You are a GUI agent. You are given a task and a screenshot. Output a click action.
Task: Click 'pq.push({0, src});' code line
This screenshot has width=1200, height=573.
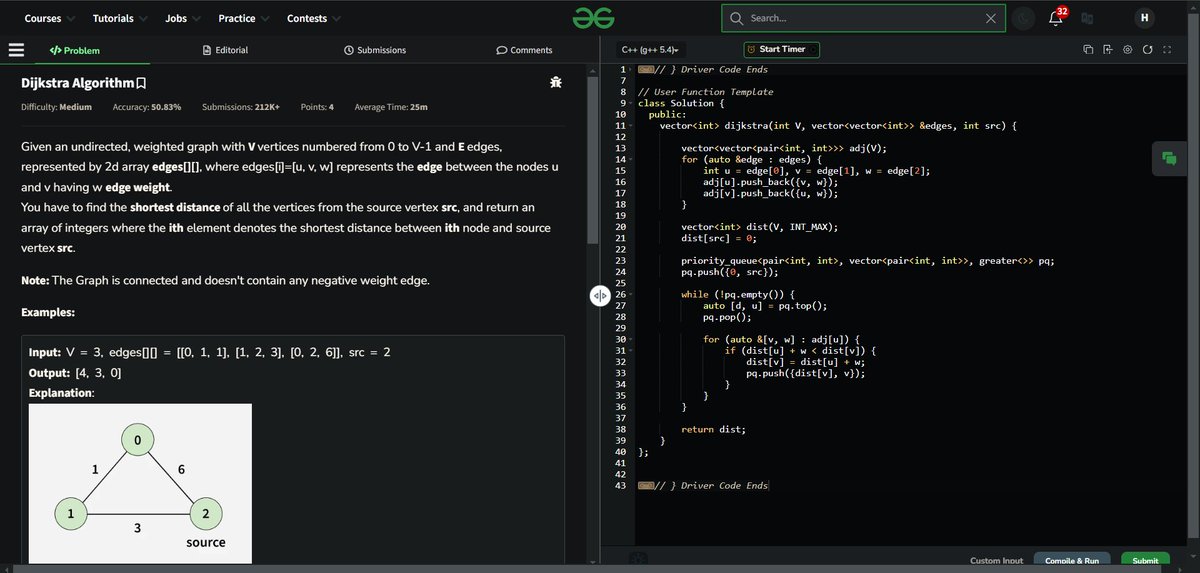pos(730,272)
